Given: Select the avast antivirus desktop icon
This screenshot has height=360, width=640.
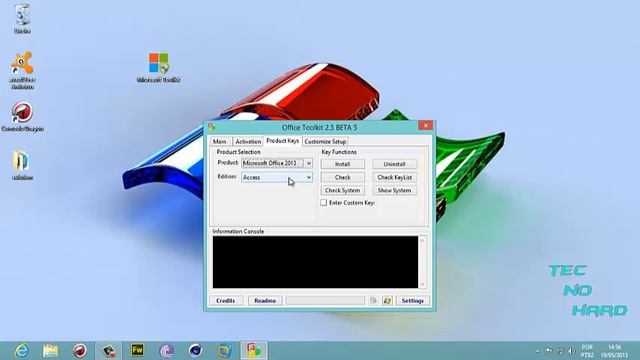Looking at the screenshot, I should pos(22,70).
